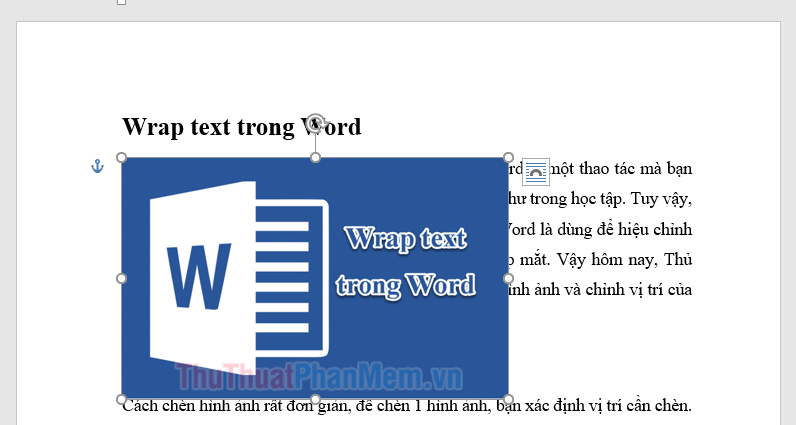Viewport: 796px width, 425px height.
Task: Click the bottom-right resize handle of image
Action: 508,399
